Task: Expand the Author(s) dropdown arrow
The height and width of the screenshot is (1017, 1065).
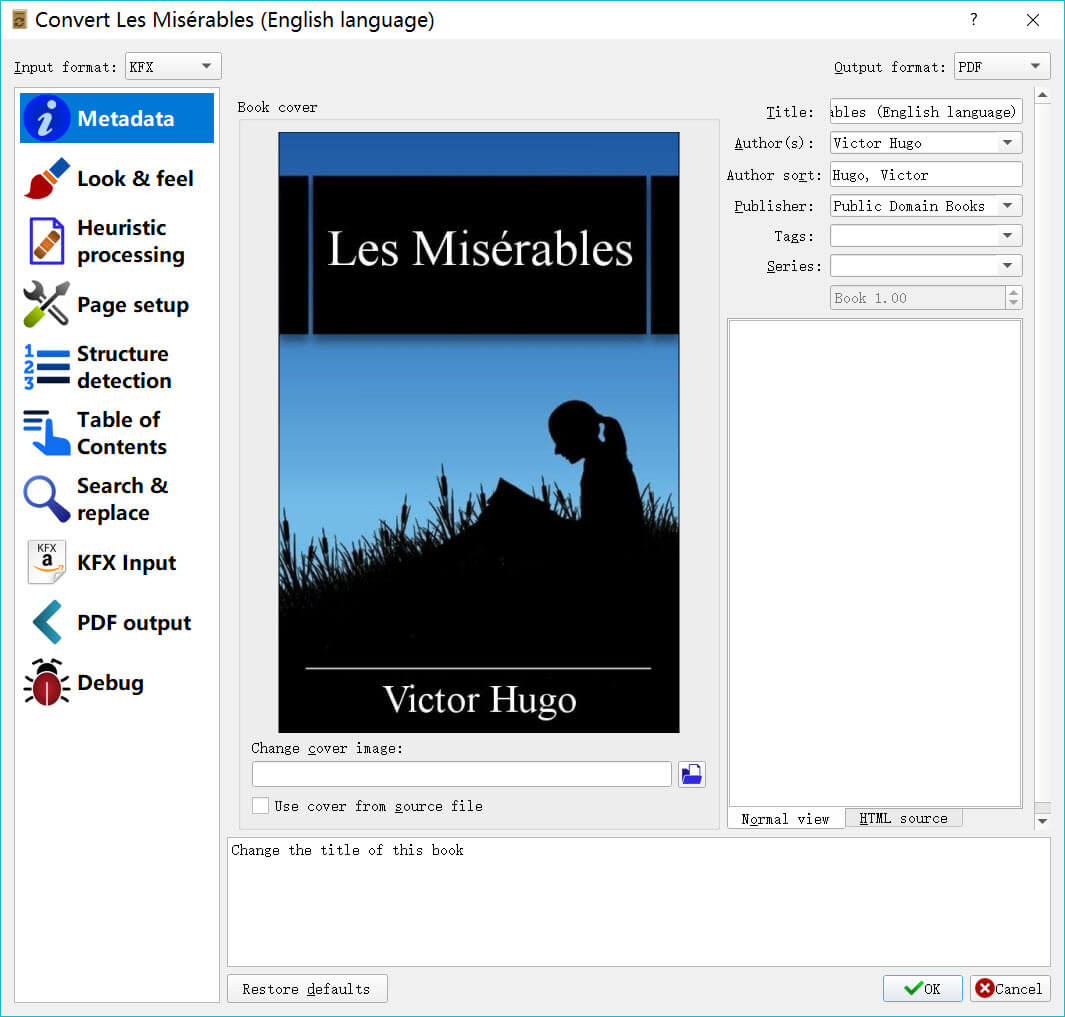Action: (1008, 143)
